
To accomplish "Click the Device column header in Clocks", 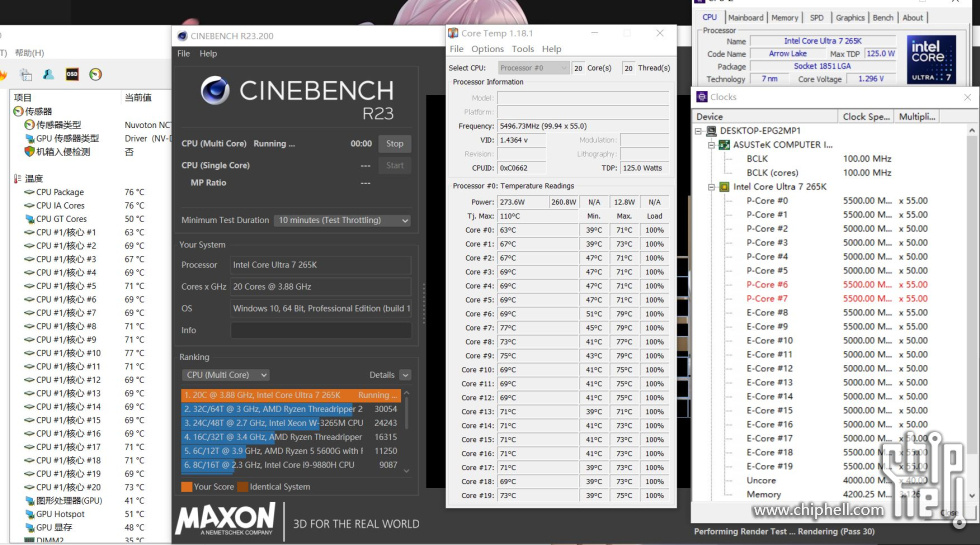I will pyautogui.click(x=765, y=117).
